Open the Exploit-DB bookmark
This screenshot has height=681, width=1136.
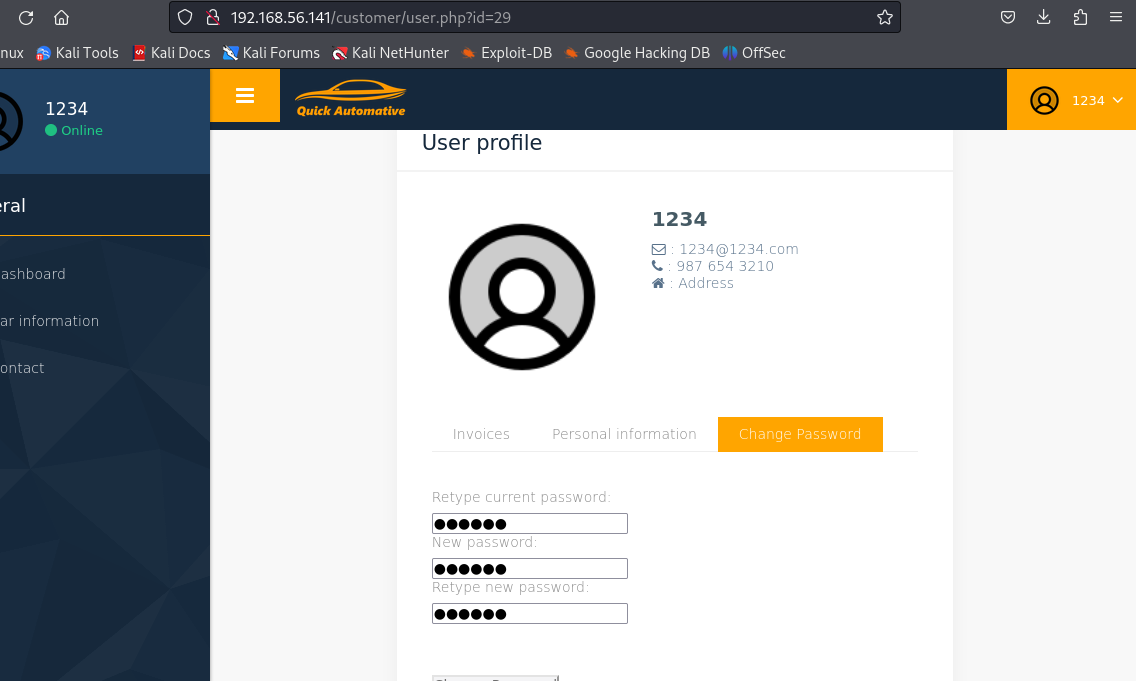pos(507,53)
